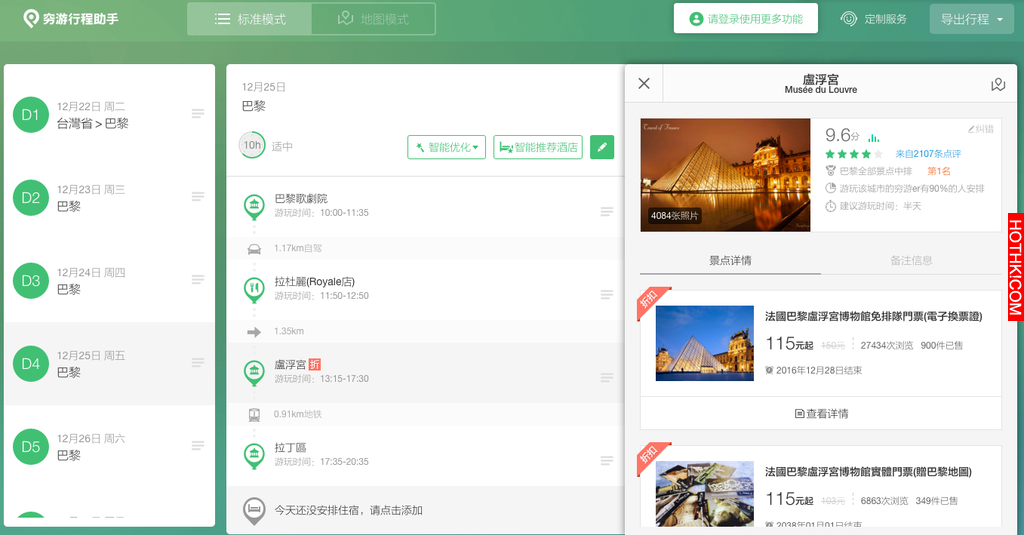Click drag handle on 盧浮宮 row
The height and width of the screenshot is (535, 1024).
point(607,378)
